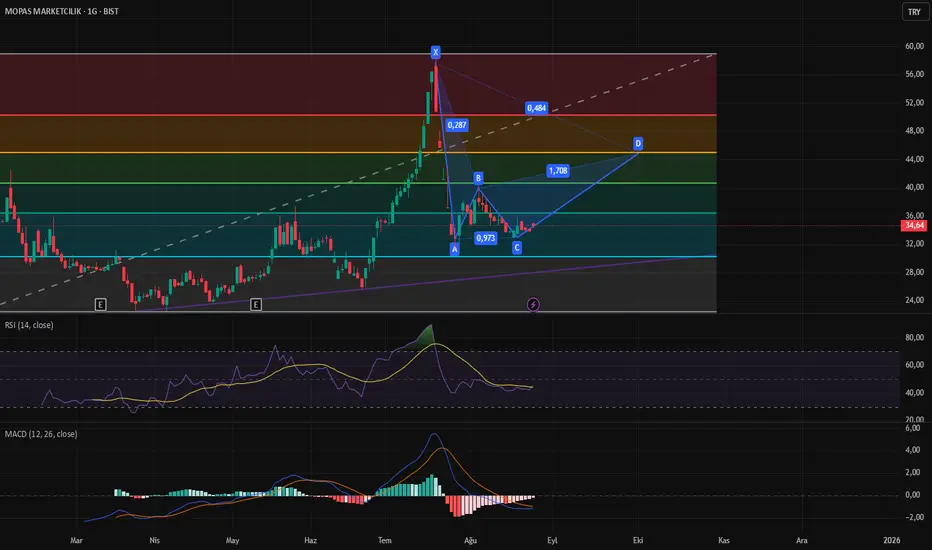932x550 pixels.
Task: Click the 0,973 ratio label
Action: (486, 238)
